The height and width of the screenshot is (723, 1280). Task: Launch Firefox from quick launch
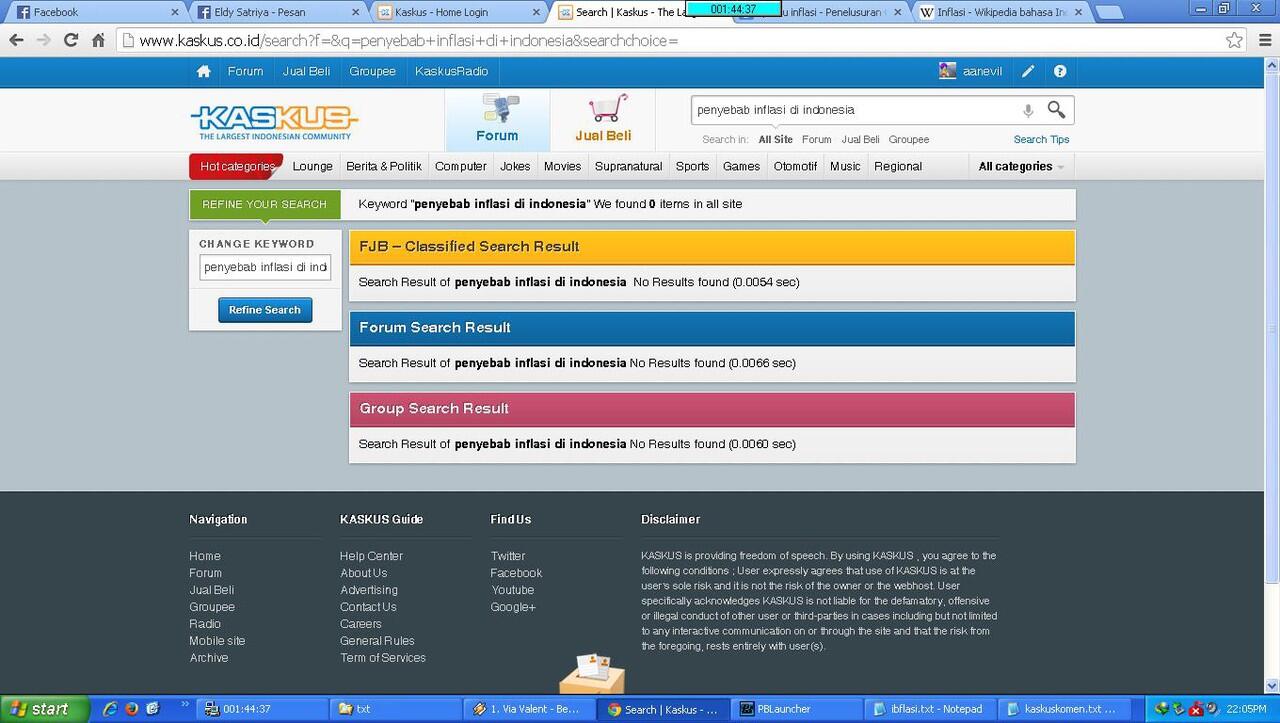pyautogui.click(x=131, y=709)
